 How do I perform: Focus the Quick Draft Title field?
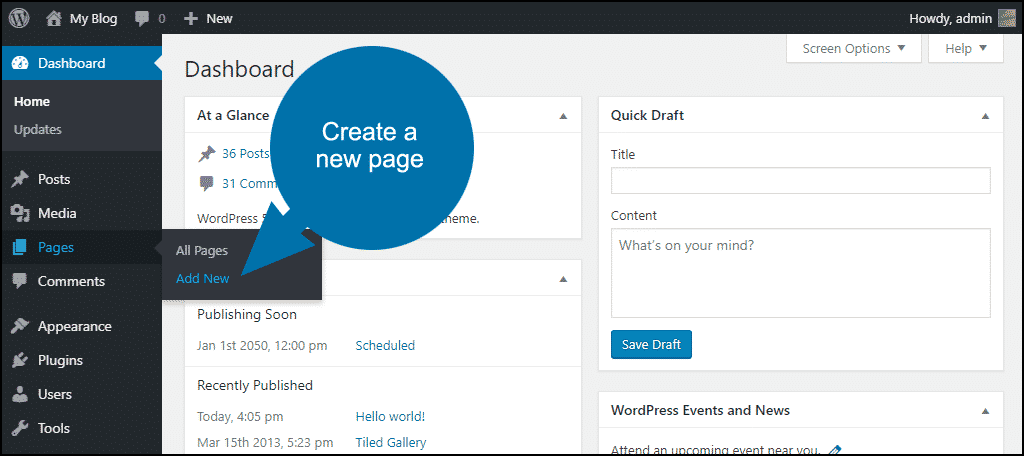tap(801, 180)
